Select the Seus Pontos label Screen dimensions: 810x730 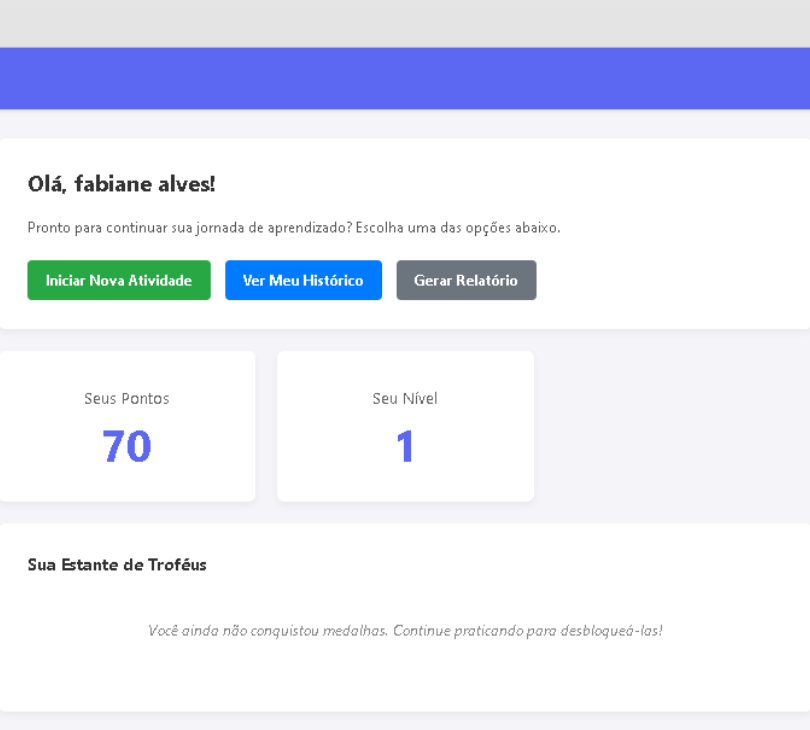click(x=127, y=399)
